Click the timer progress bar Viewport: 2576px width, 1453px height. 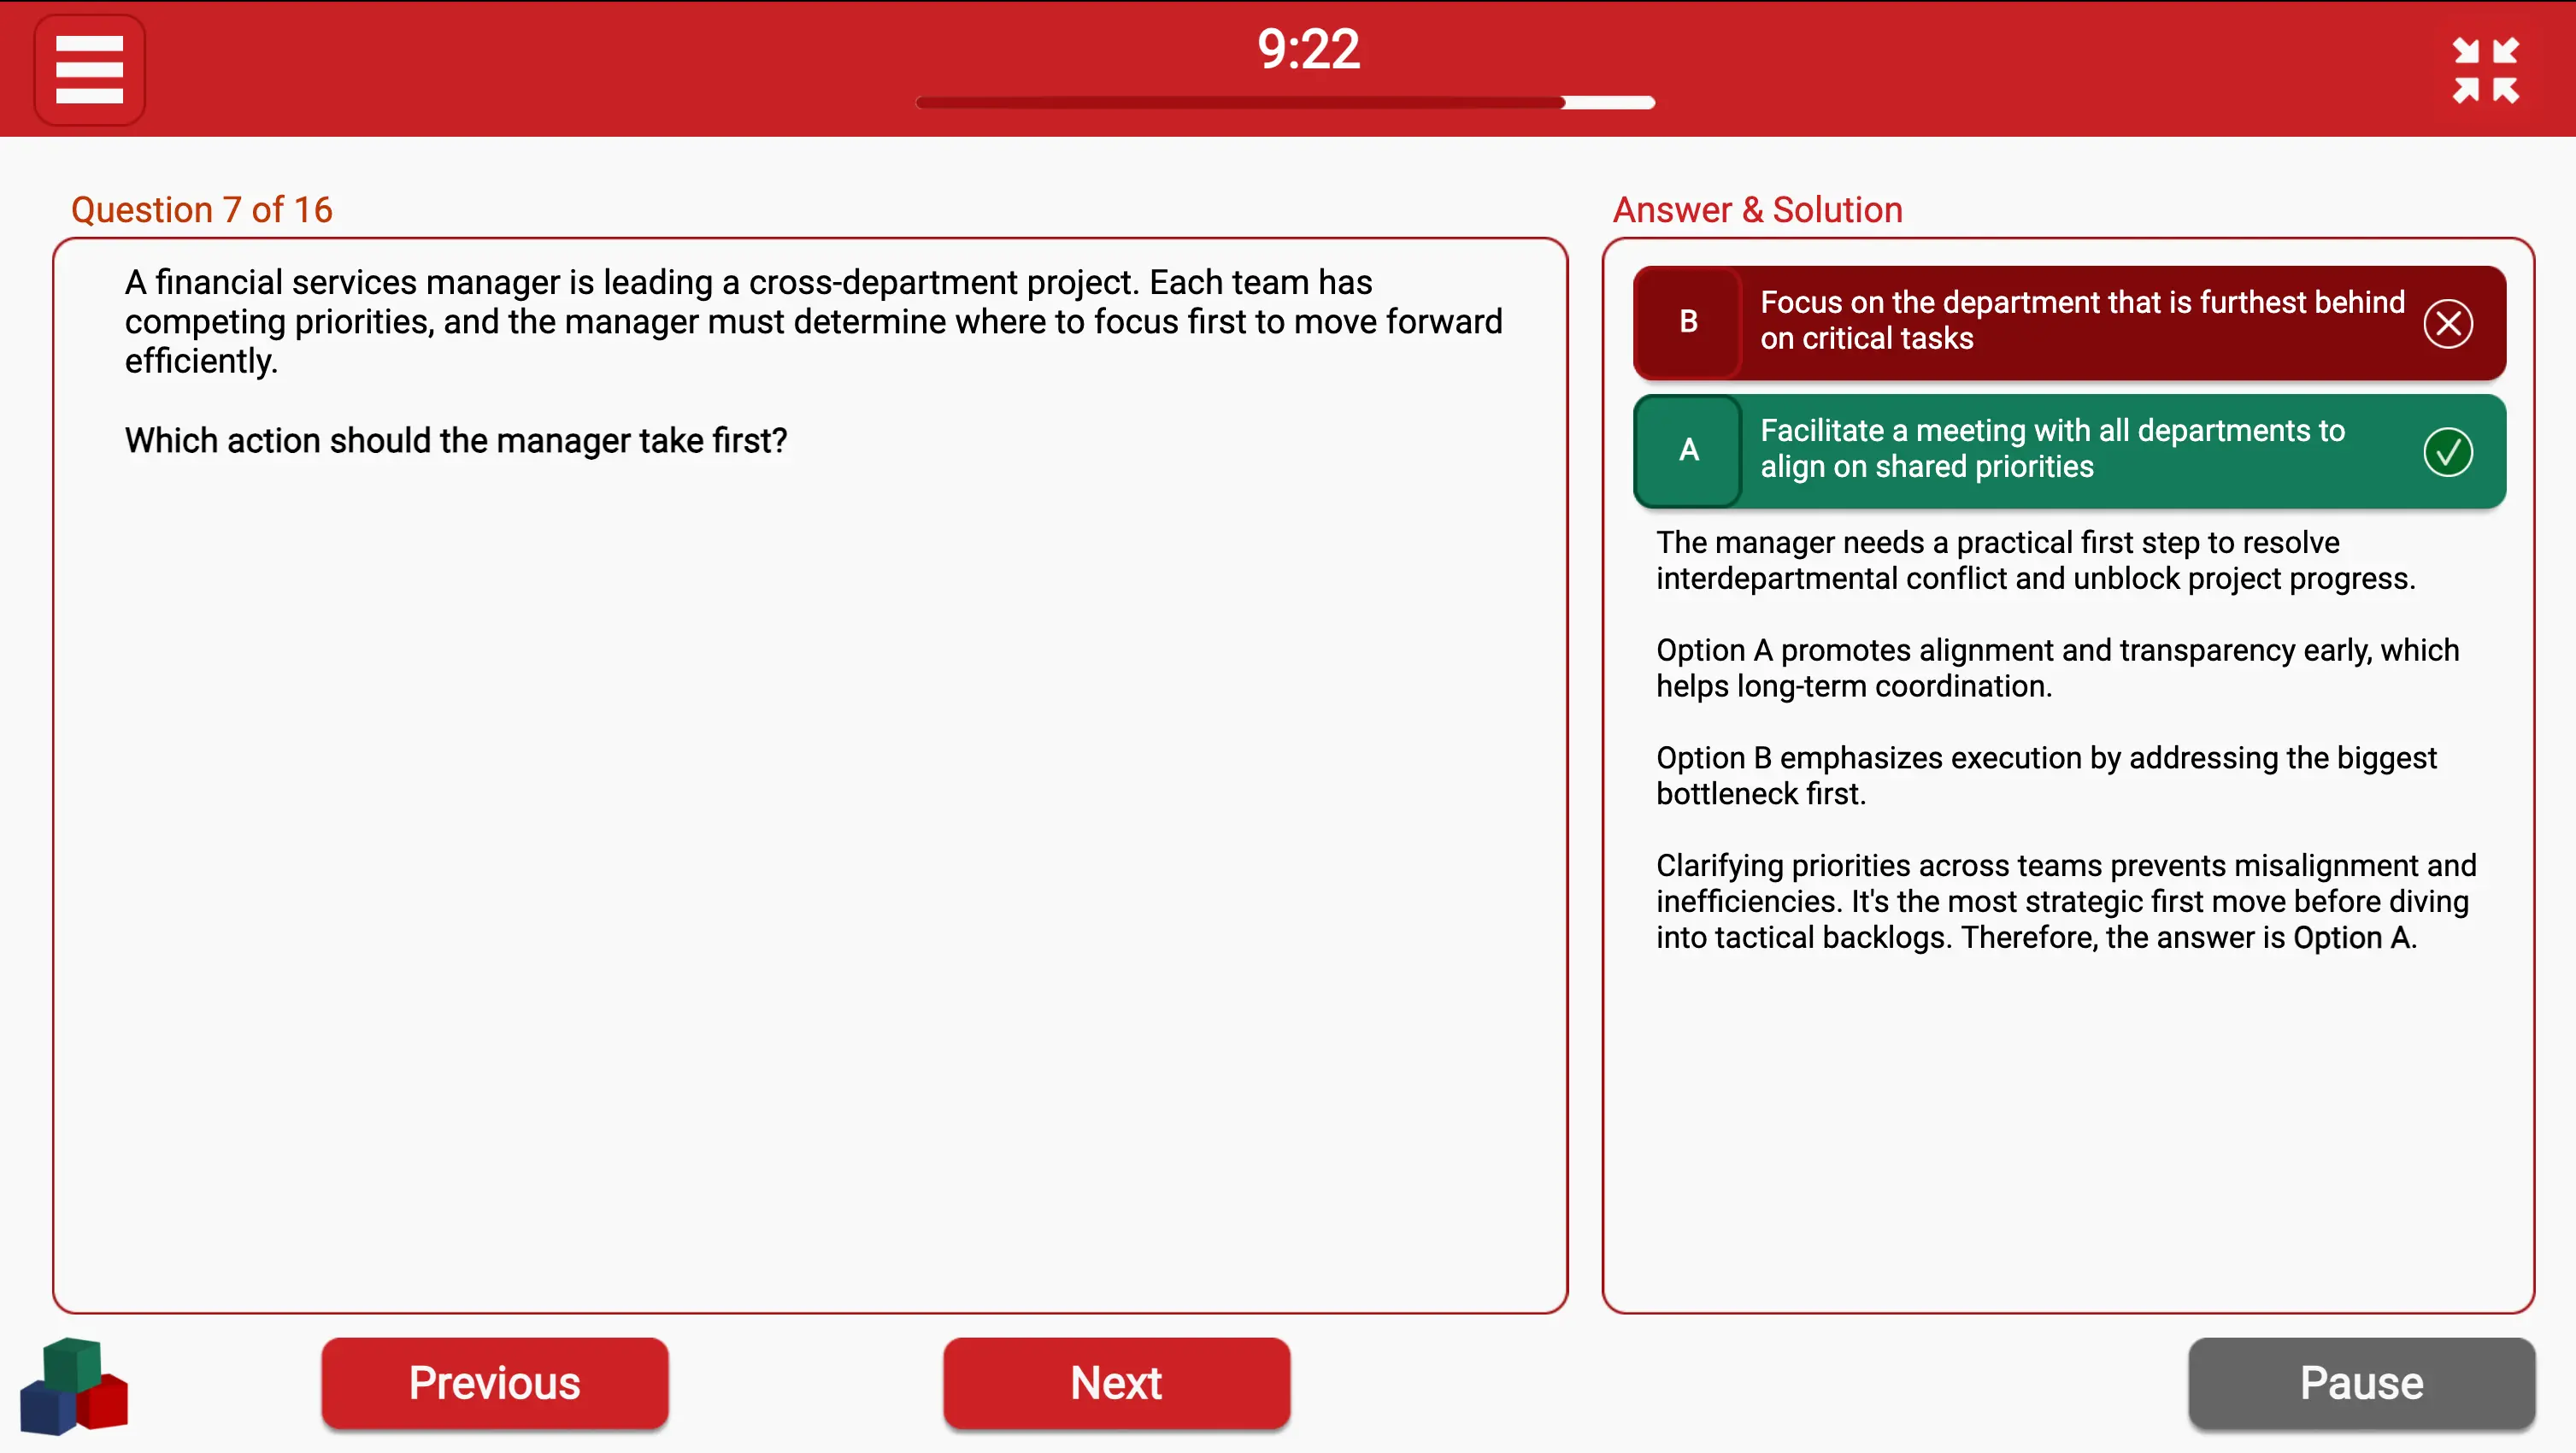coord(1285,102)
